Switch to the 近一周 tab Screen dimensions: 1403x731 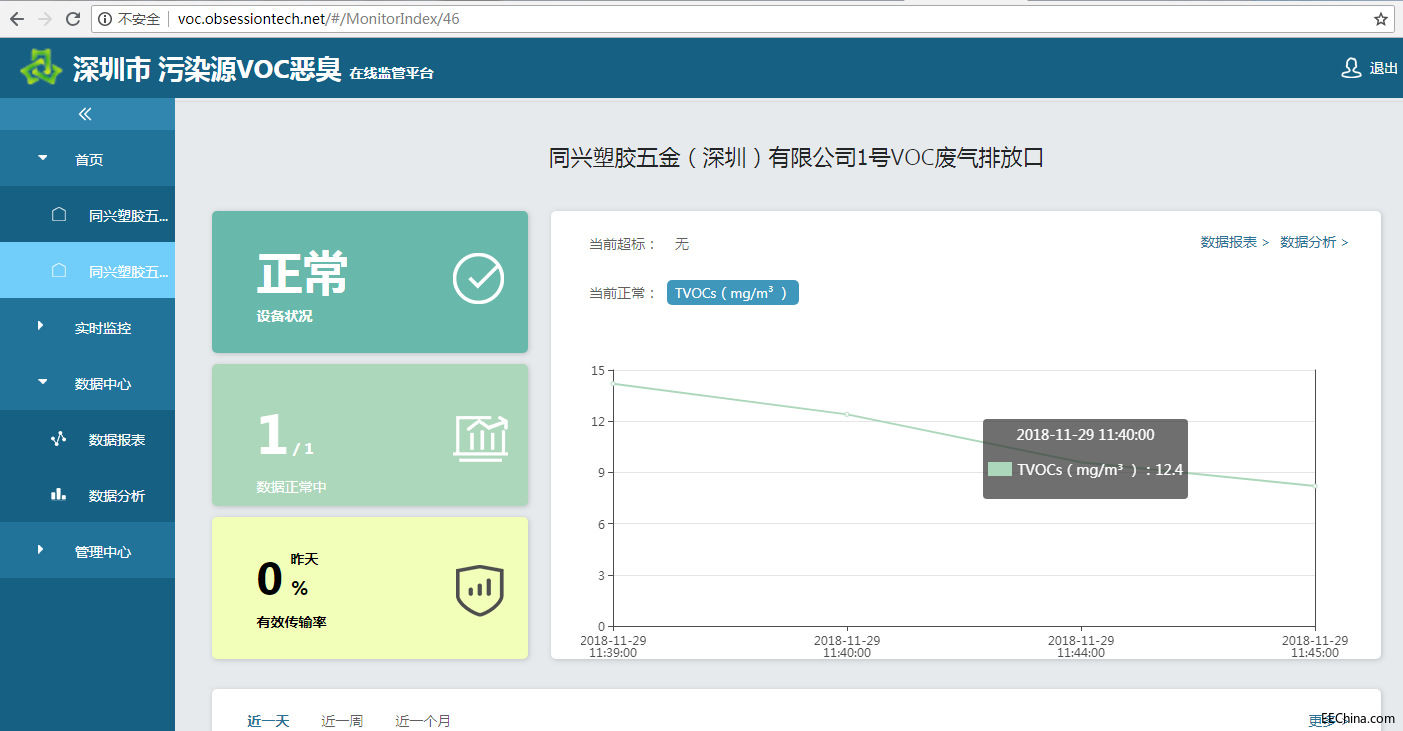pyautogui.click(x=342, y=721)
